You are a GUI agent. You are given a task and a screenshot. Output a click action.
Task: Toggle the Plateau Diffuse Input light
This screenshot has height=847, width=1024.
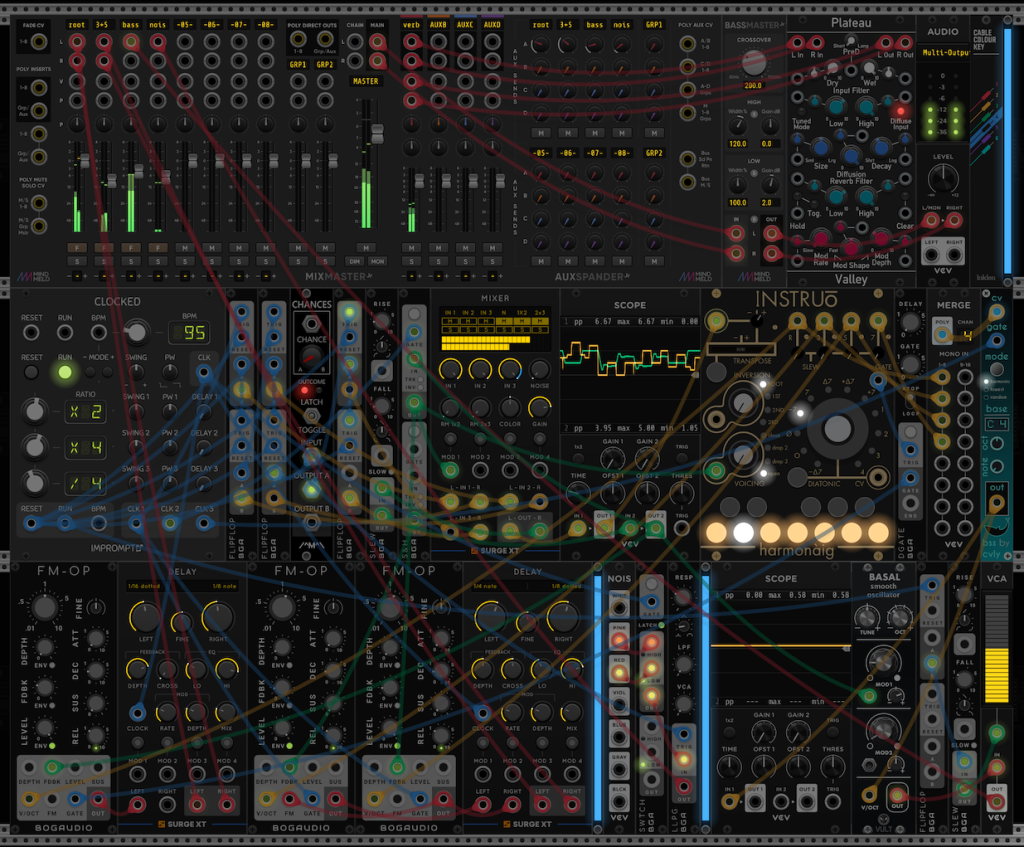click(x=900, y=111)
